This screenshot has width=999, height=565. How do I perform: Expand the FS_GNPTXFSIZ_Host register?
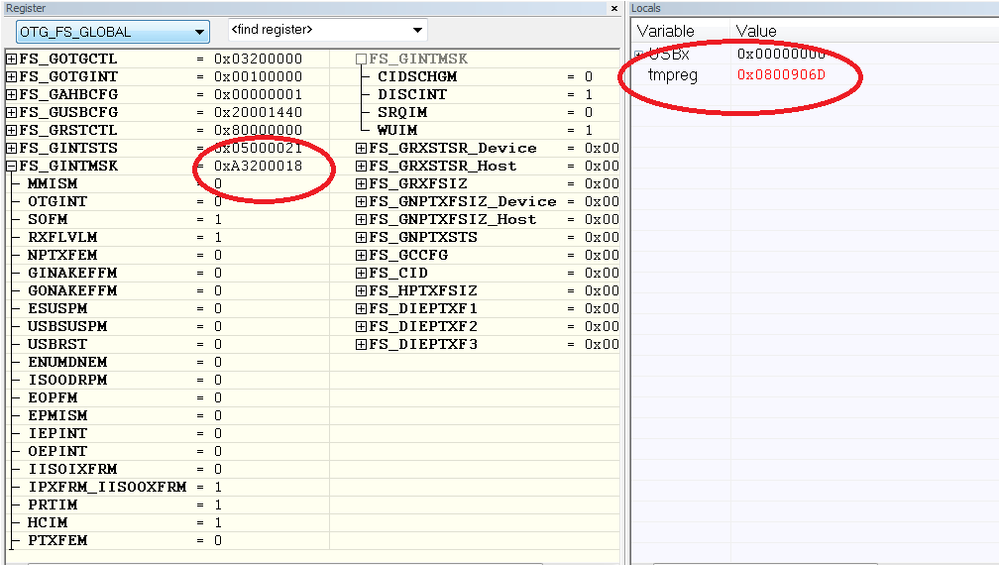pos(361,219)
